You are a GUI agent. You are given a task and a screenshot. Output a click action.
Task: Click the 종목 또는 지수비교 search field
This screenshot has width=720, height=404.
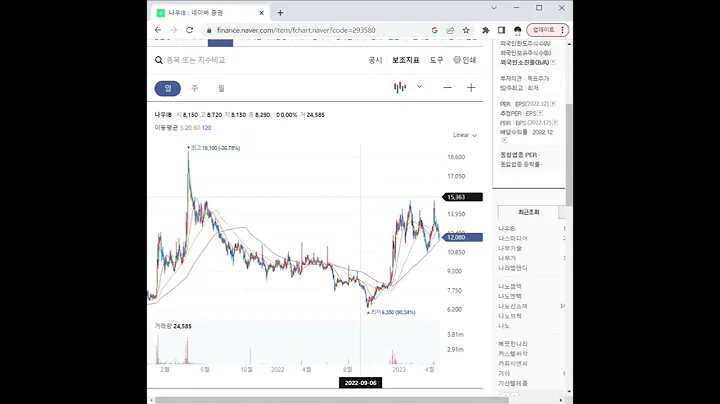point(196,60)
